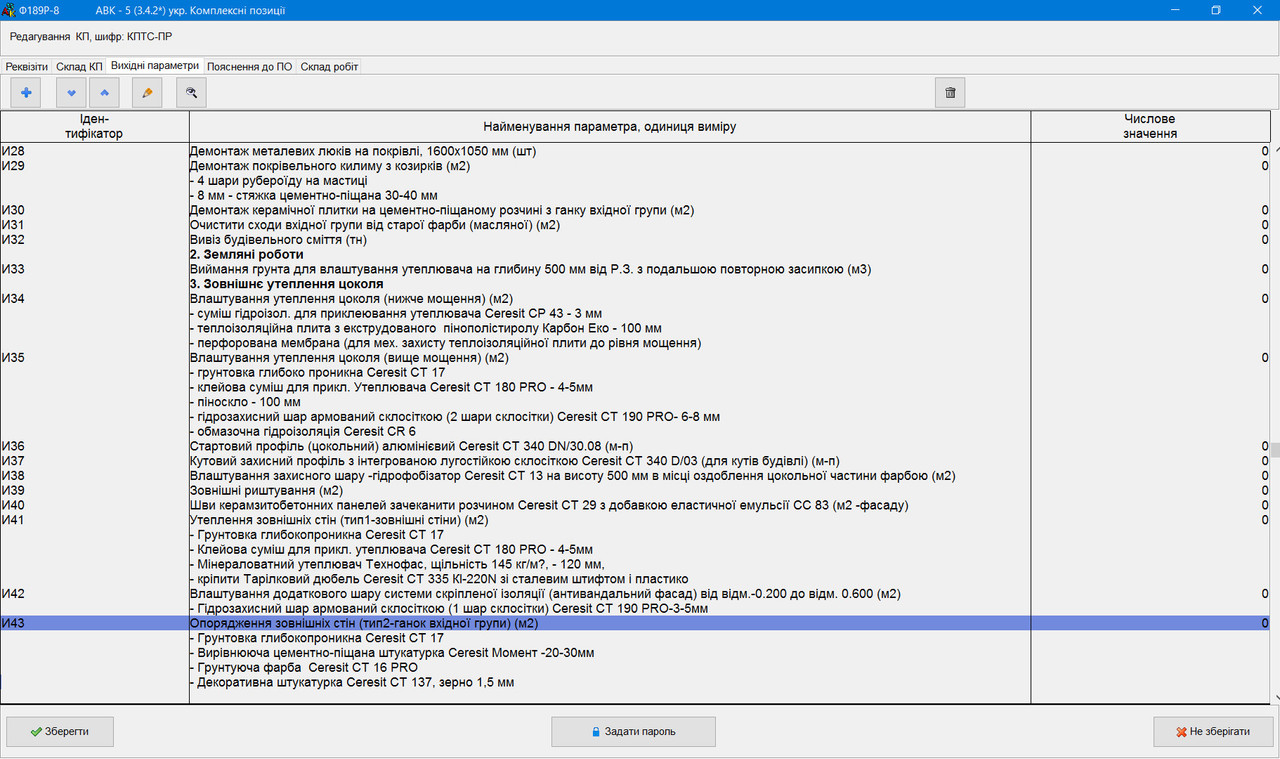
Task: Click the scrollbar down arrow of the table
Action: click(1274, 695)
